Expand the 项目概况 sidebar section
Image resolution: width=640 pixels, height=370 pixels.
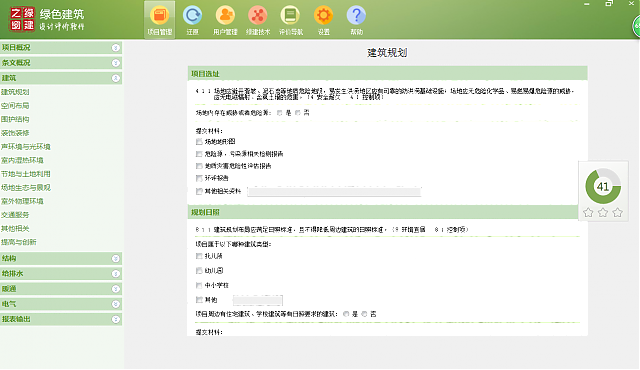coord(61,48)
